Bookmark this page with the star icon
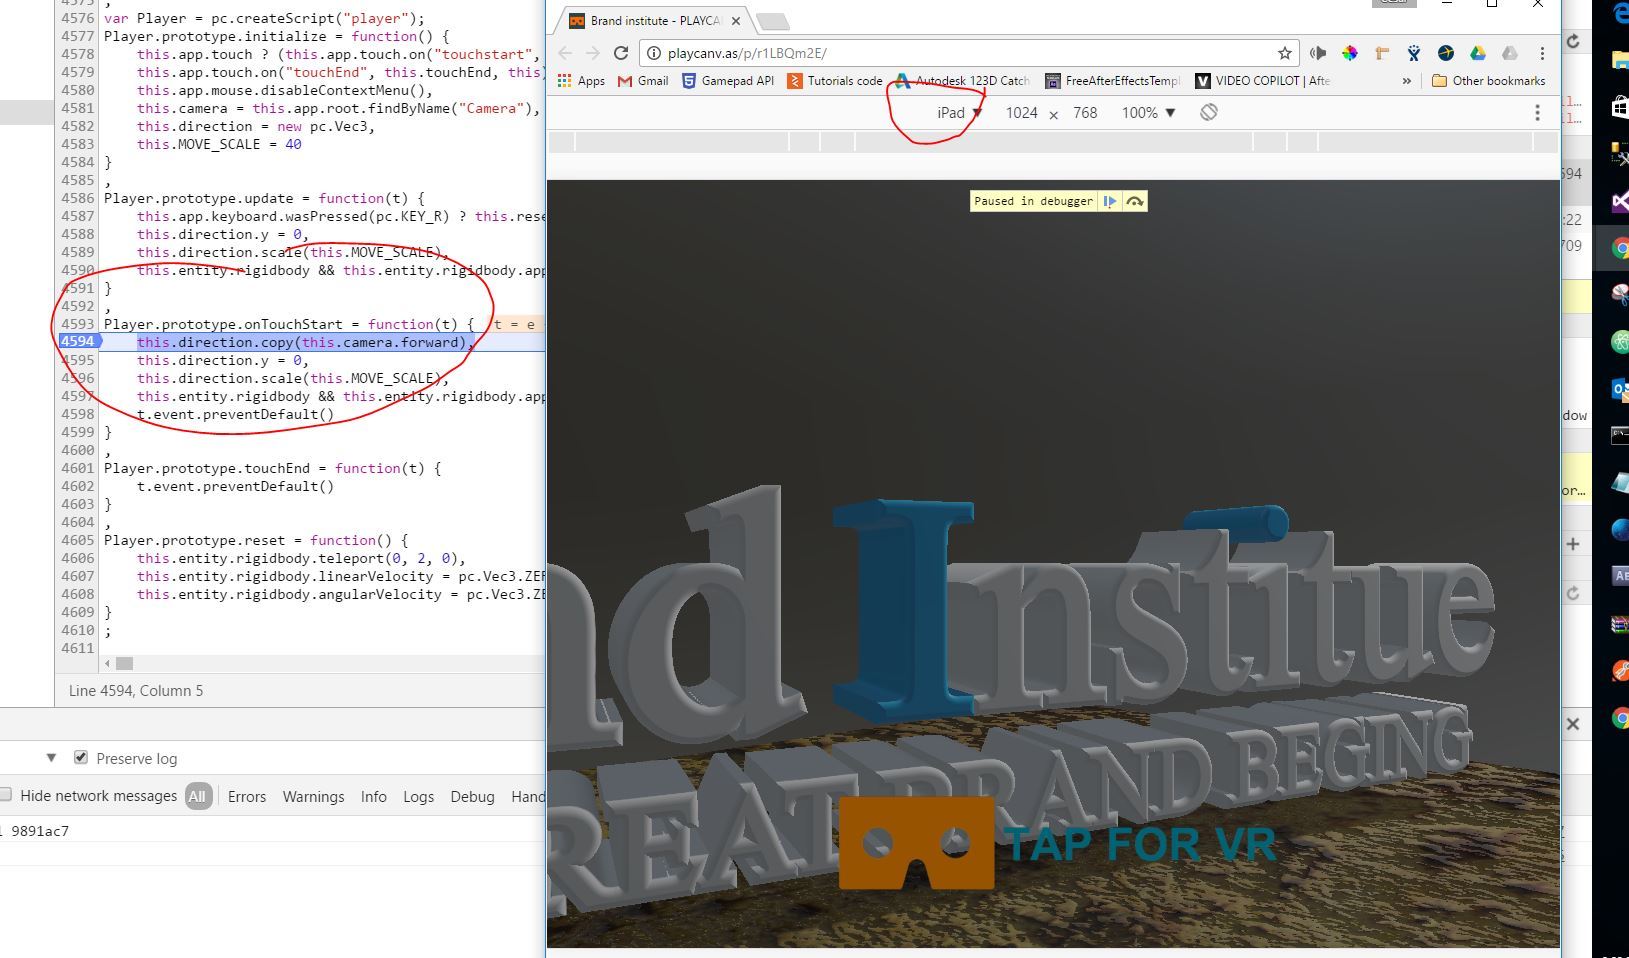 click(x=1284, y=53)
